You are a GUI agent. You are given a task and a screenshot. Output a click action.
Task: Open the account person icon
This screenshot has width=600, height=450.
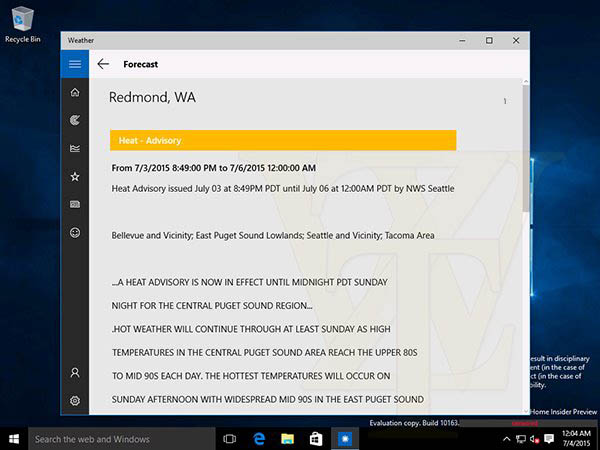click(x=75, y=372)
